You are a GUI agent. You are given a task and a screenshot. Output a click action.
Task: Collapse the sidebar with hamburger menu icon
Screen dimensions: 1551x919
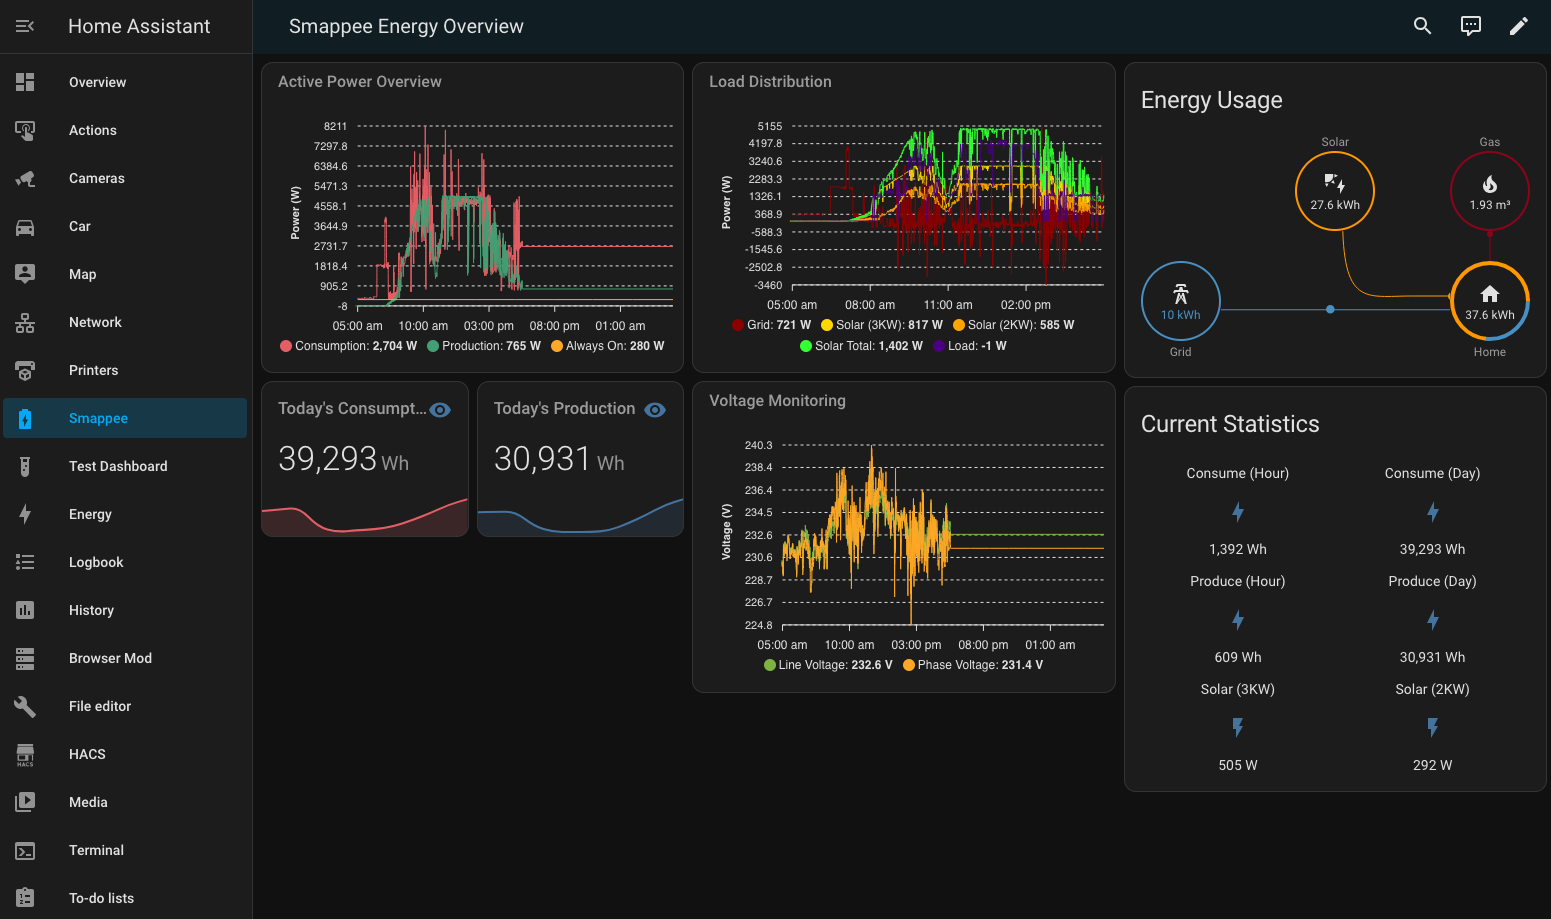25,26
